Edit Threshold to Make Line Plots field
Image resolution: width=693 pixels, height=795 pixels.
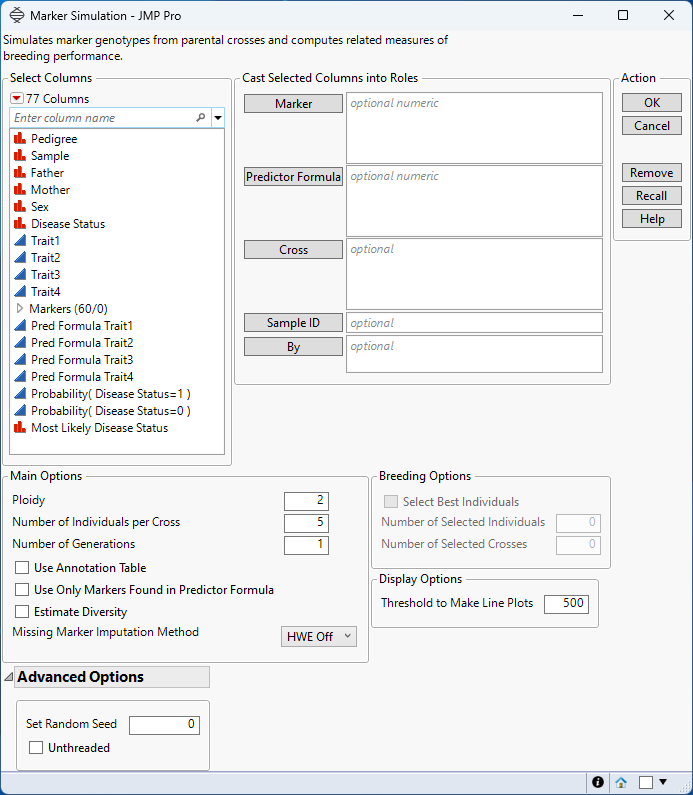566,604
